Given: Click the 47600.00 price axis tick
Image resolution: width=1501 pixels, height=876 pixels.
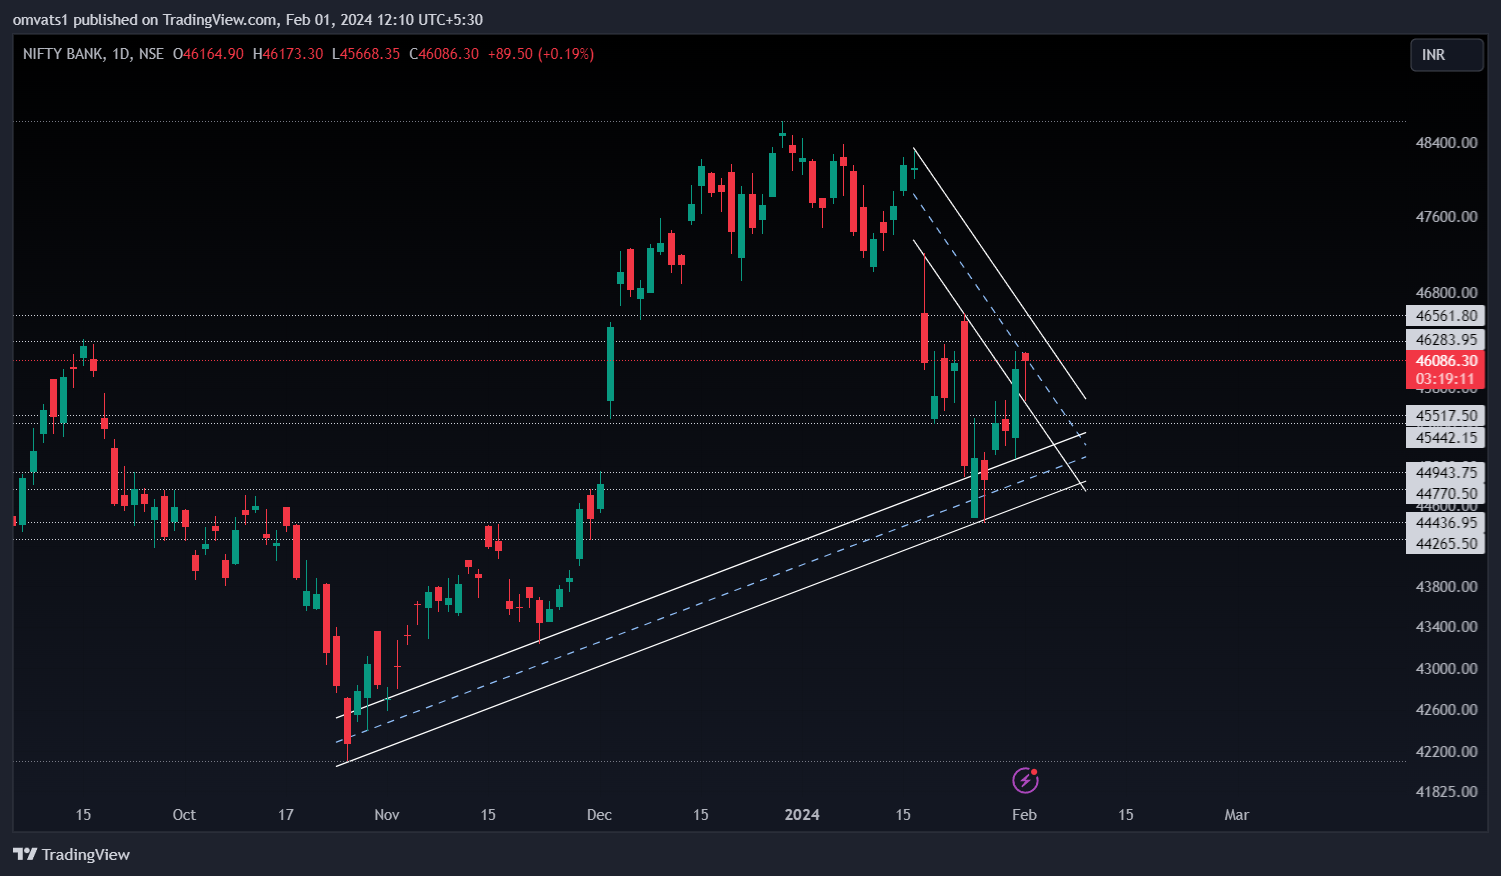Looking at the screenshot, I should [1446, 217].
